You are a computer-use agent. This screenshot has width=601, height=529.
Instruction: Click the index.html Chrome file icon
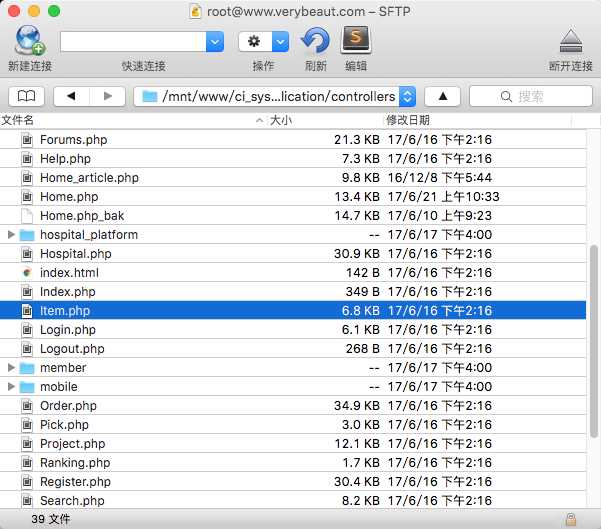[x=27, y=273]
